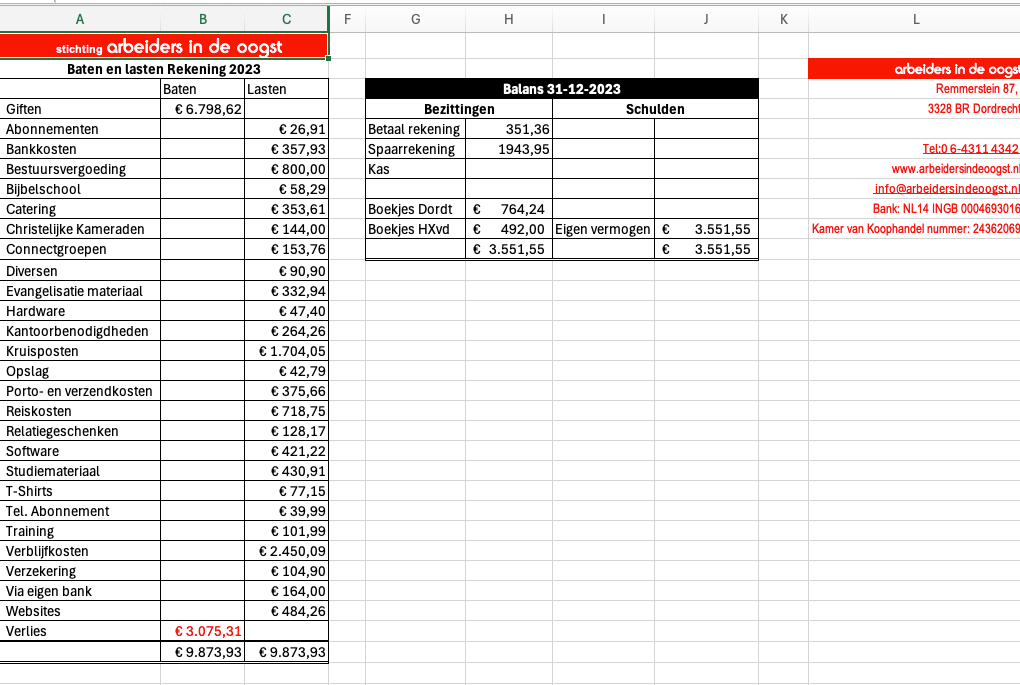Viewport: 1020px width, 685px height.
Task: Select the € 47,40 Hardware amount
Action: (287, 311)
